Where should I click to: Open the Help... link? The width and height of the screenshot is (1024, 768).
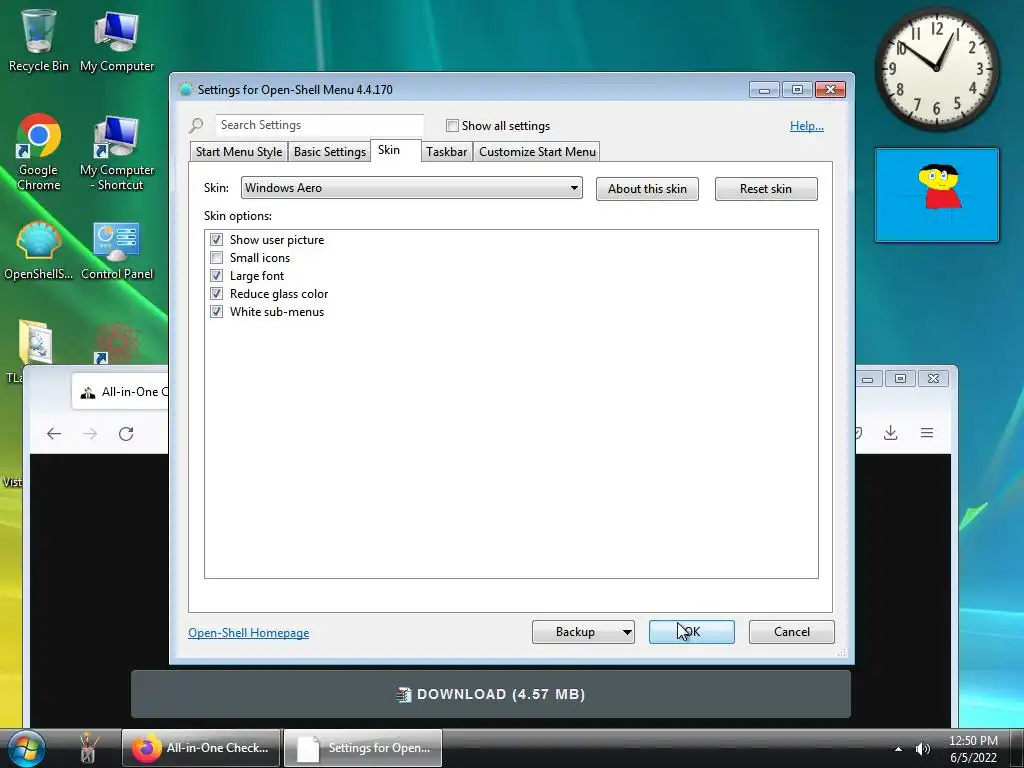(807, 125)
